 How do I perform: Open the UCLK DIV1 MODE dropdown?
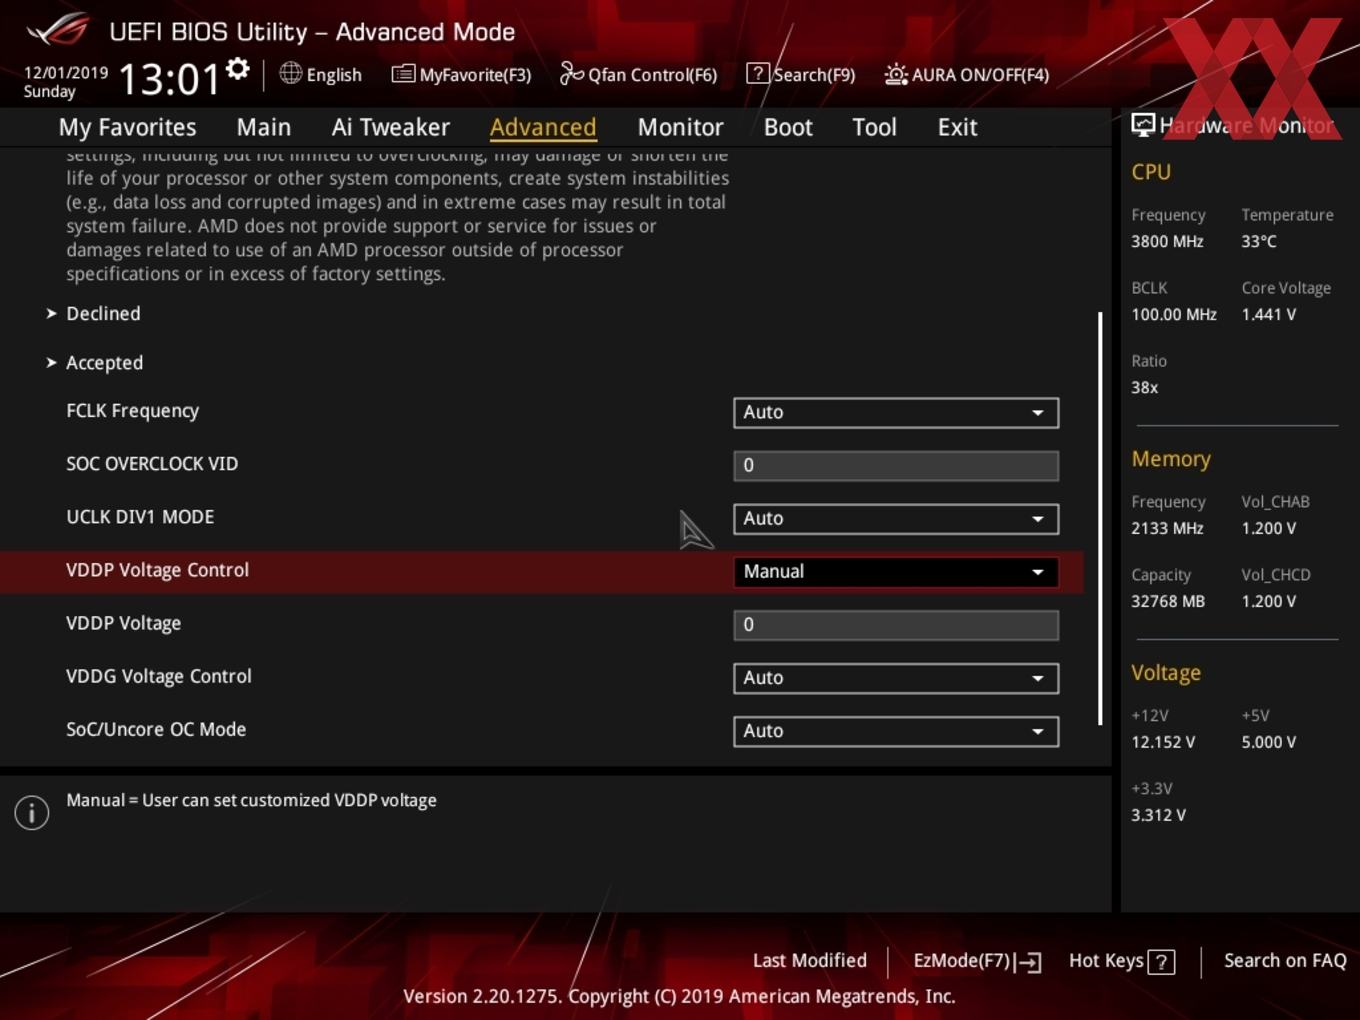click(896, 518)
